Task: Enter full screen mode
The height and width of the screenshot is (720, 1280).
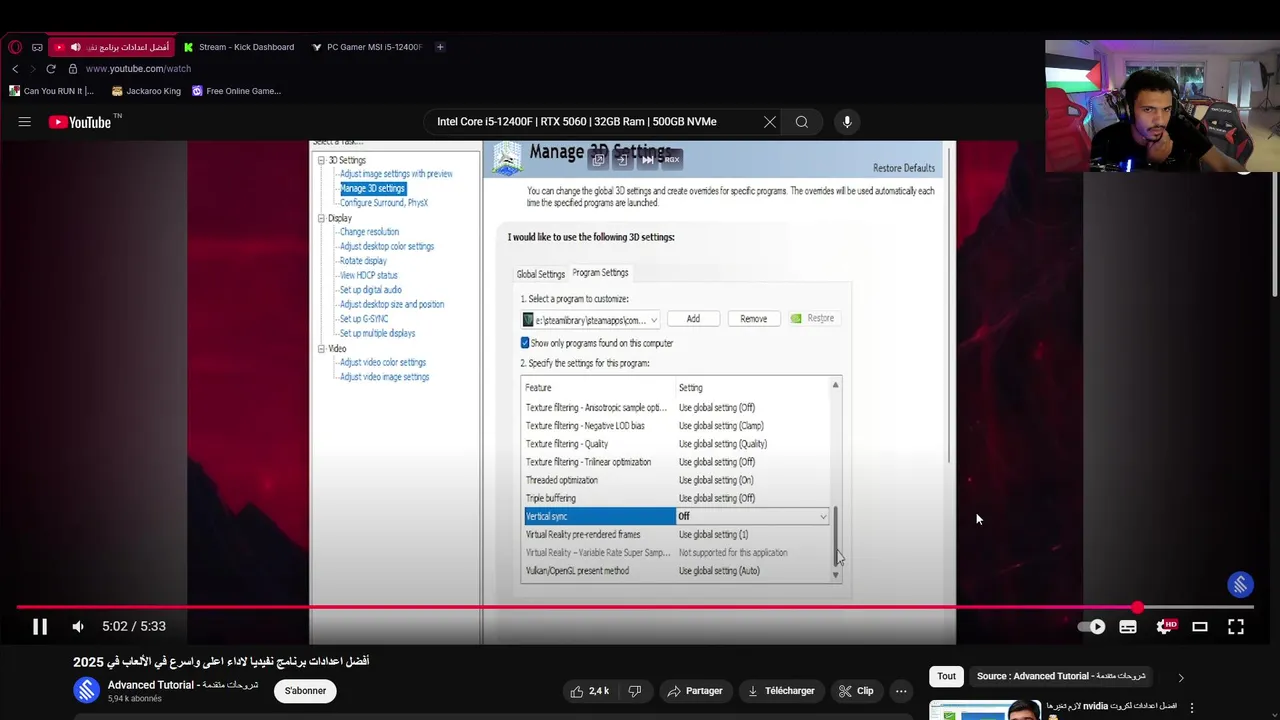Action: tap(1236, 627)
